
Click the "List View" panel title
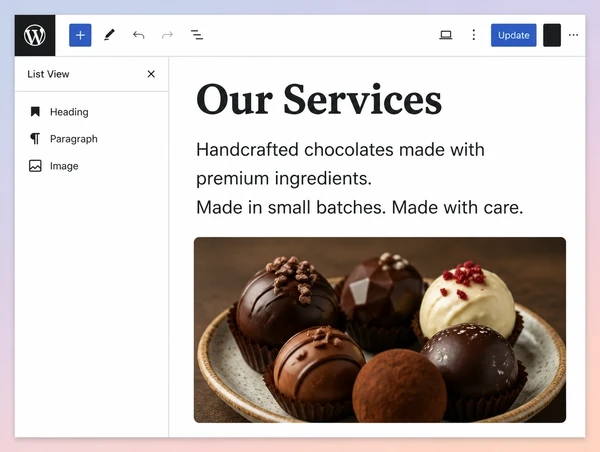pyautogui.click(x=48, y=74)
